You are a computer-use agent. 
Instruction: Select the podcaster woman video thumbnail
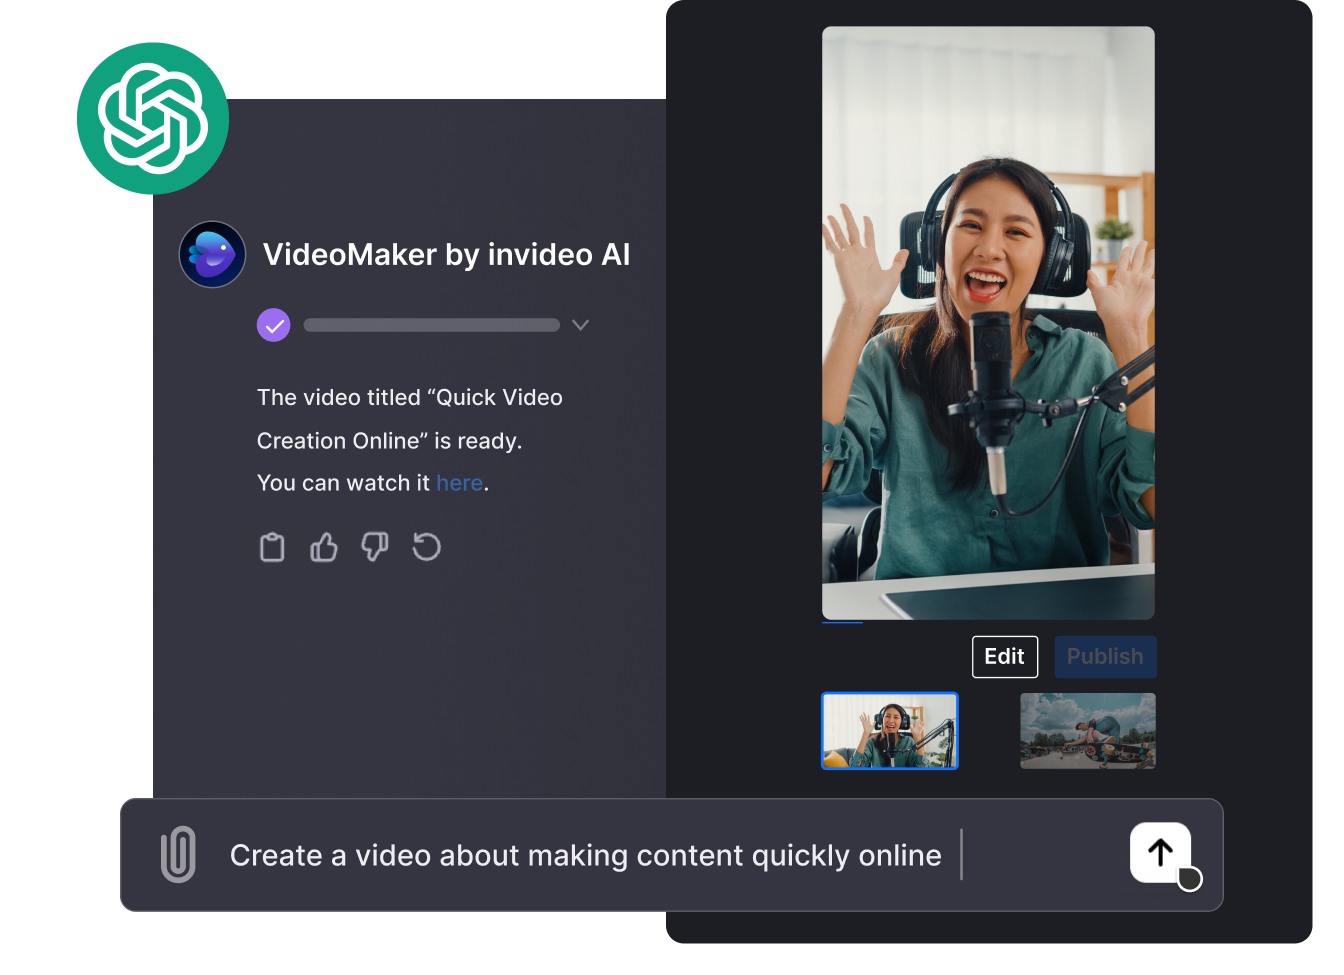tap(889, 731)
